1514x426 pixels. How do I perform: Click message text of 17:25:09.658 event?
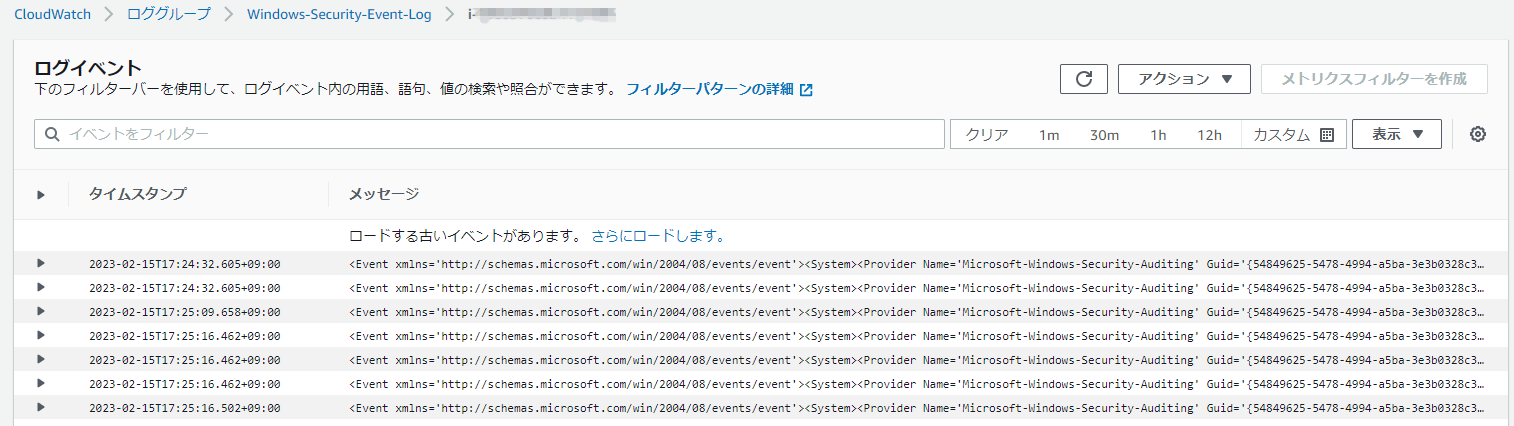[x=916, y=312]
